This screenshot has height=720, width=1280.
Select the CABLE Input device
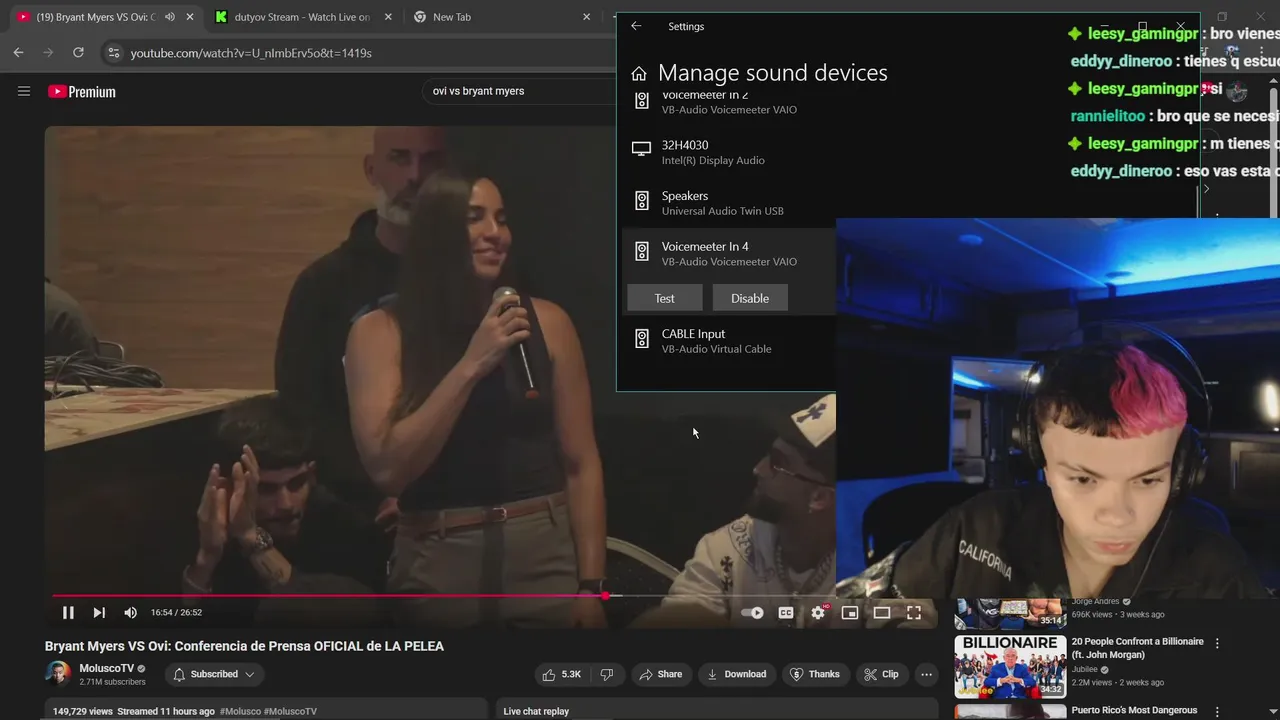726,341
